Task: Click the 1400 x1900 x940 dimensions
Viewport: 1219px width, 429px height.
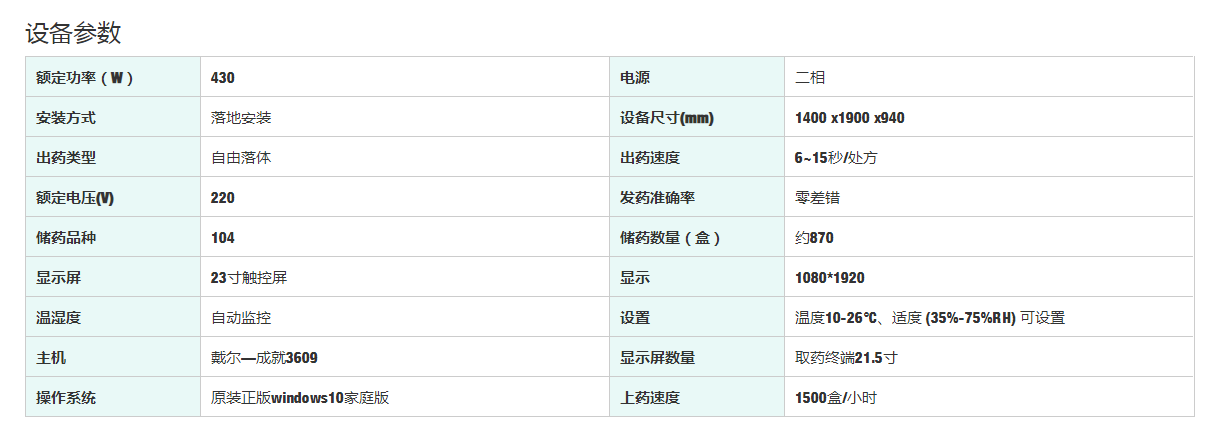Action: coord(849,118)
